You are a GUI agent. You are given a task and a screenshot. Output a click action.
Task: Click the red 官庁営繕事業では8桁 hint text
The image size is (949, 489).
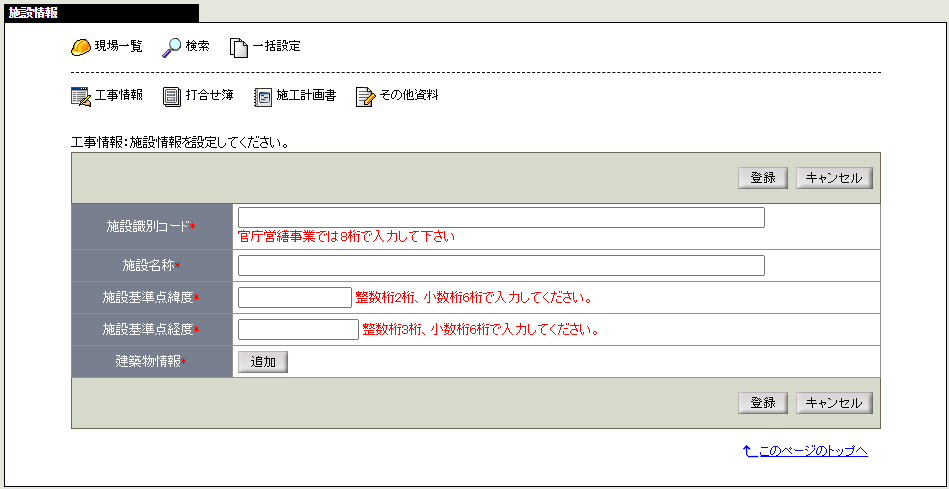(347, 237)
